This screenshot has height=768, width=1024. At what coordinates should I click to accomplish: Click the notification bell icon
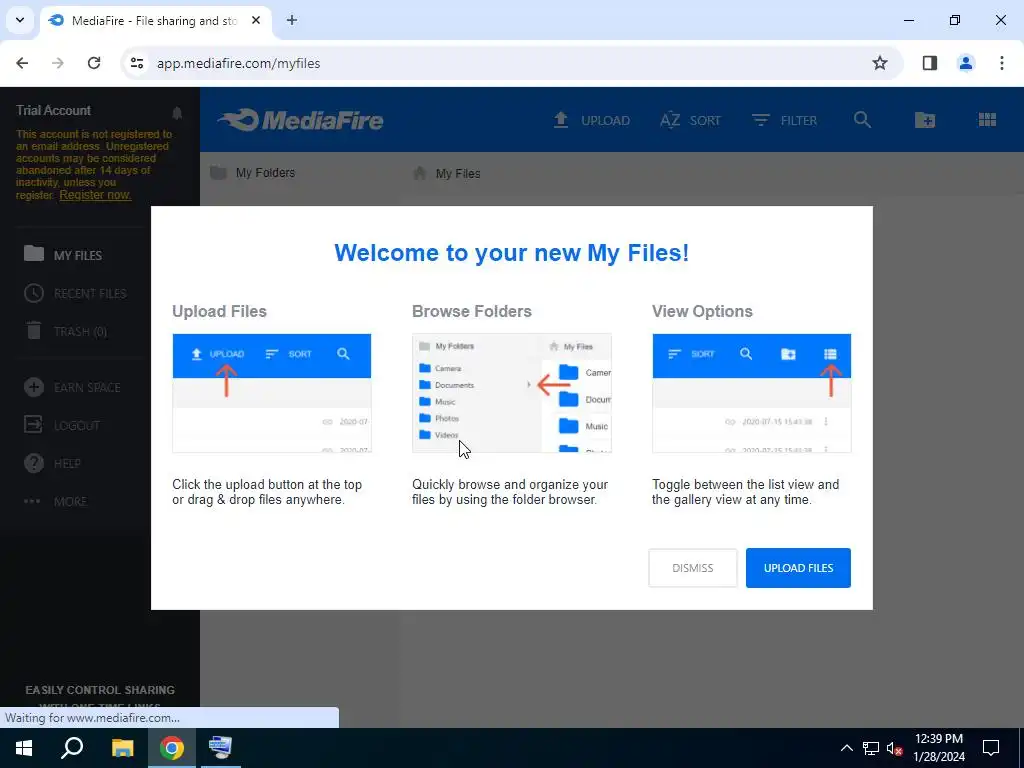pos(177,113)
